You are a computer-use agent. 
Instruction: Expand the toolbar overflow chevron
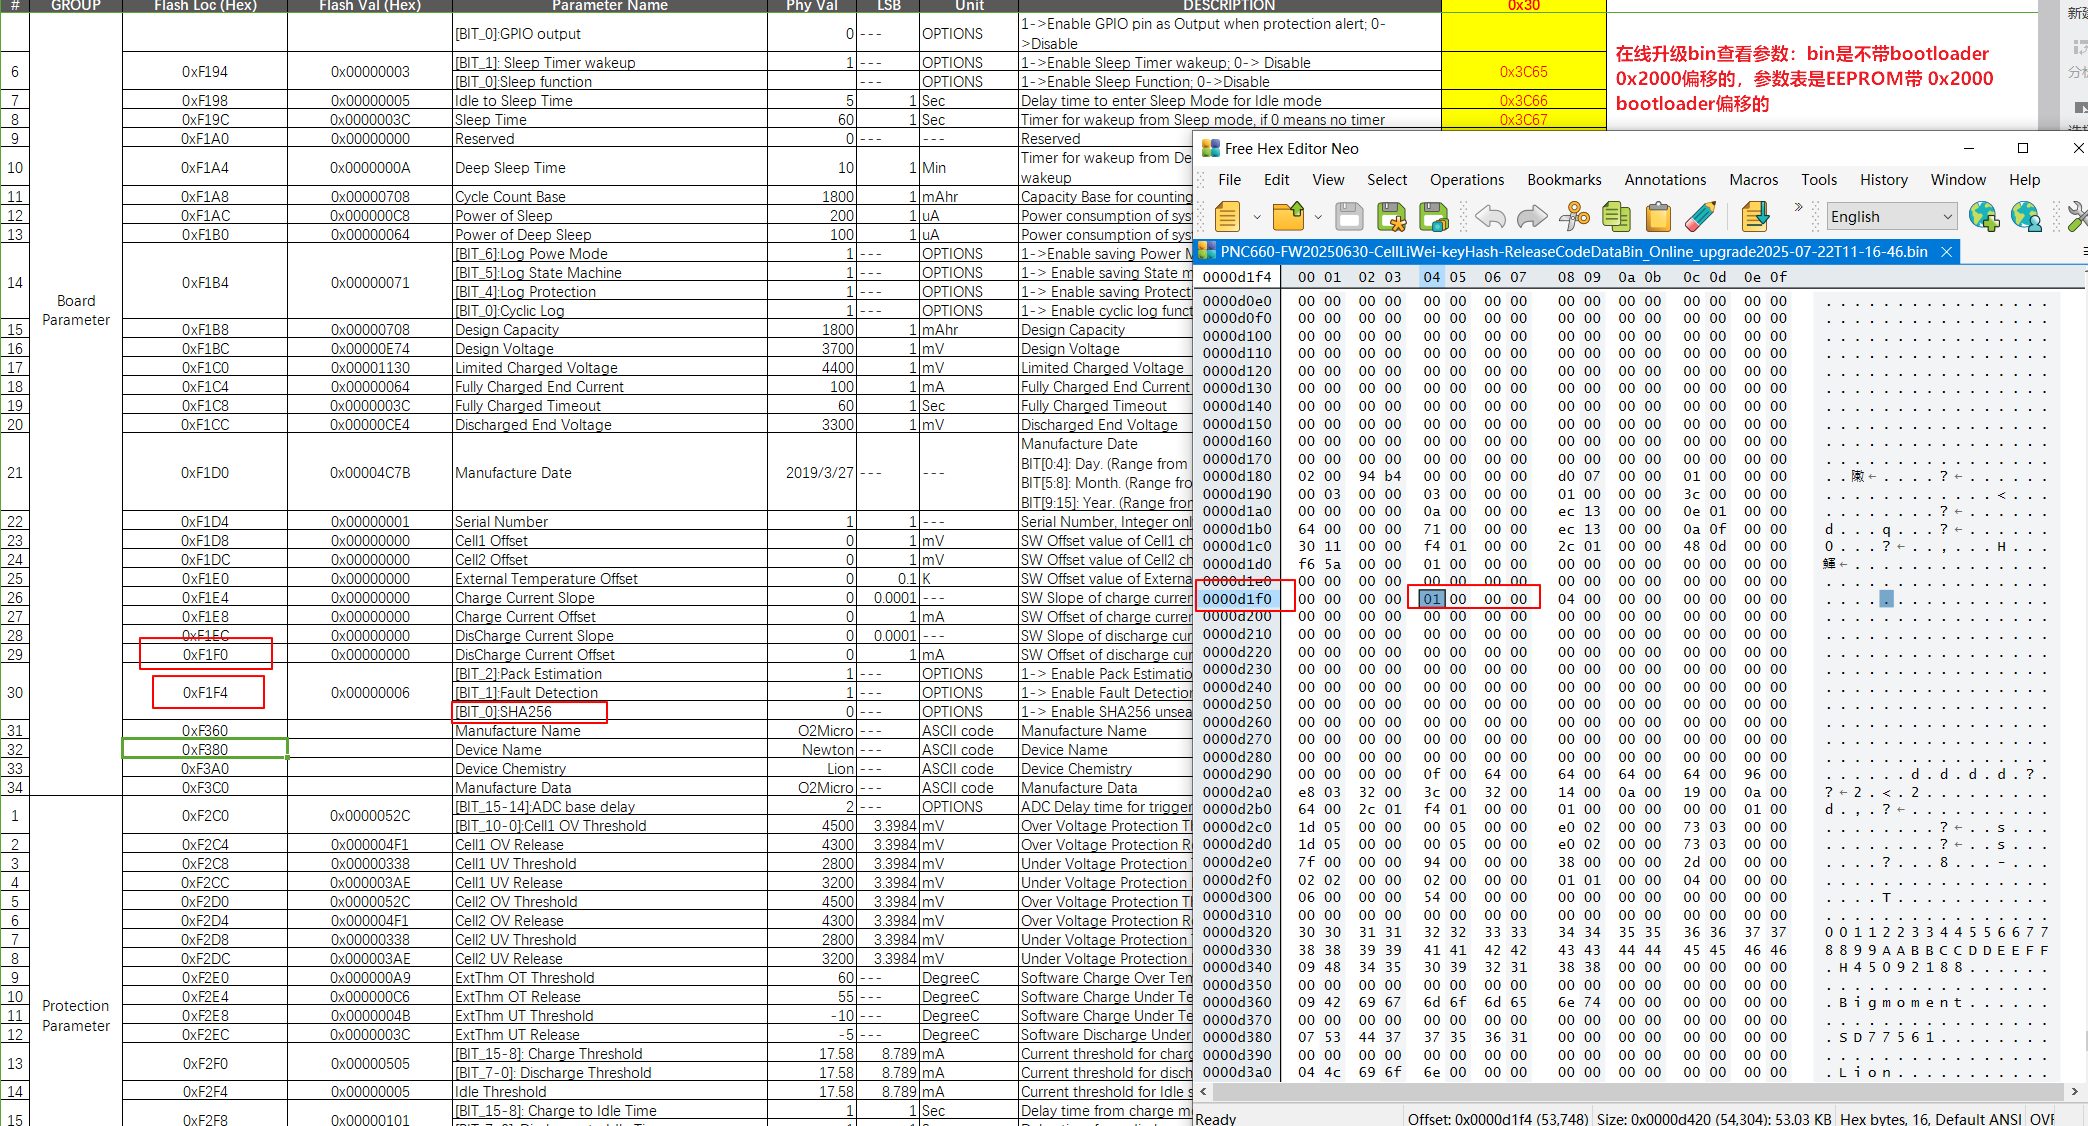point(1798,208)
